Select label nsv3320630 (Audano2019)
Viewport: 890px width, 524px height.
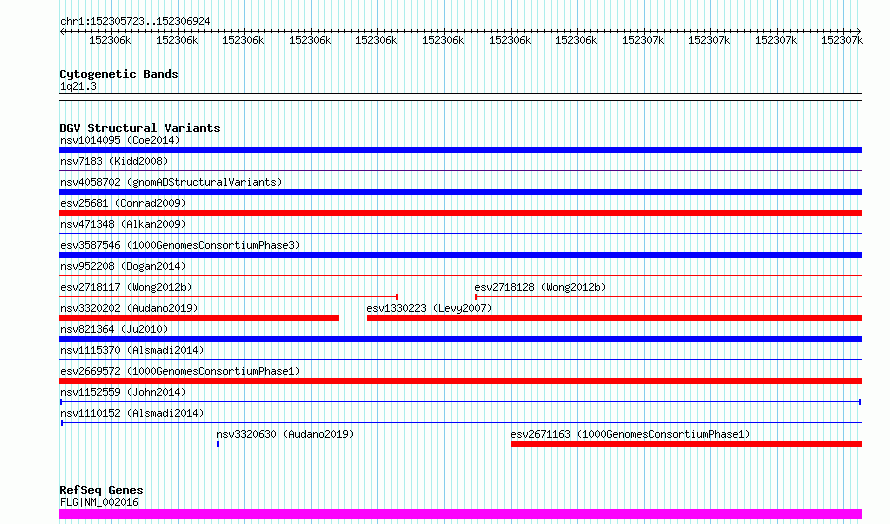(285, 434)
